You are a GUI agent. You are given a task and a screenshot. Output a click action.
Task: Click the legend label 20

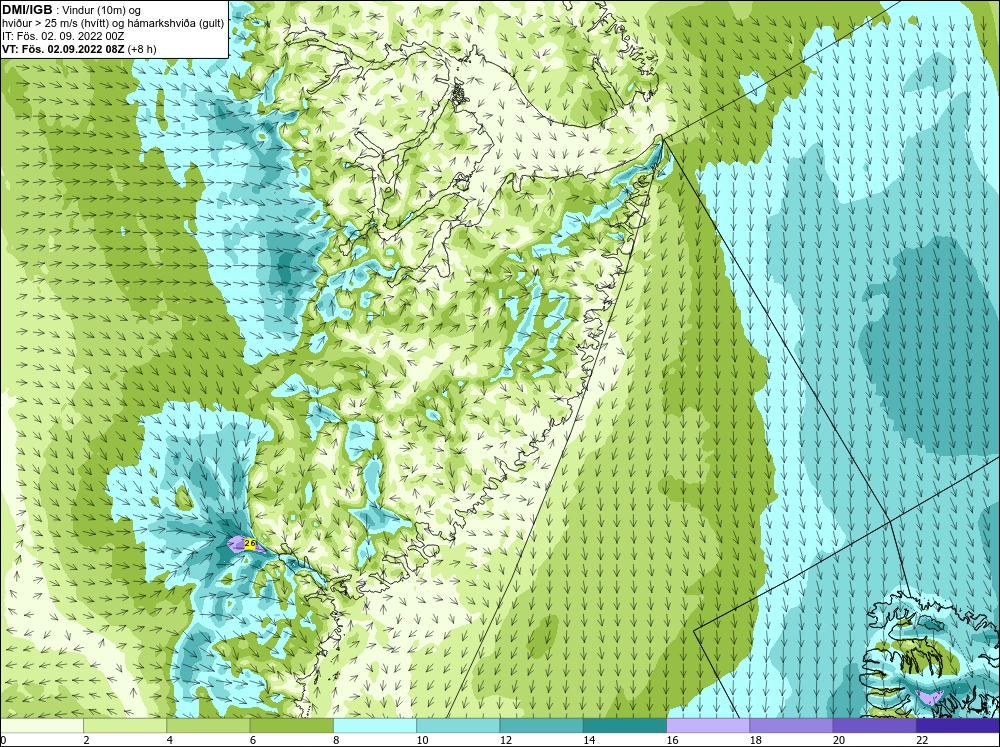click(839, 740)
